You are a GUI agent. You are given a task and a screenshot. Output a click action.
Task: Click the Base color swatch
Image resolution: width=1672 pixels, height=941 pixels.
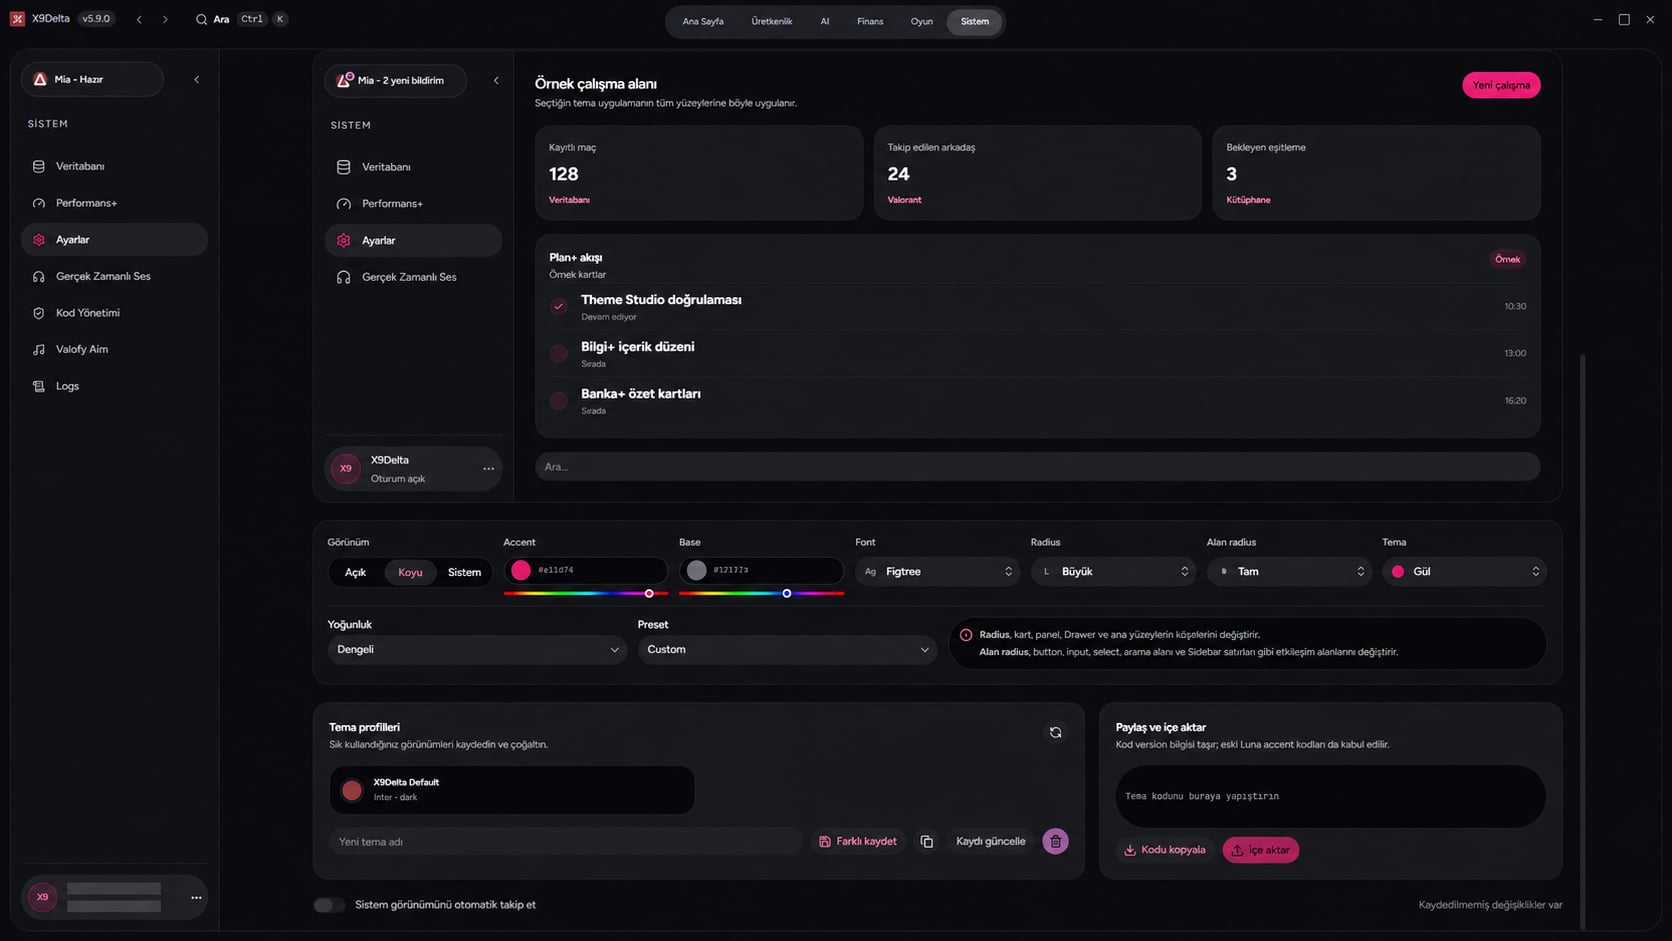coord(697,570)
